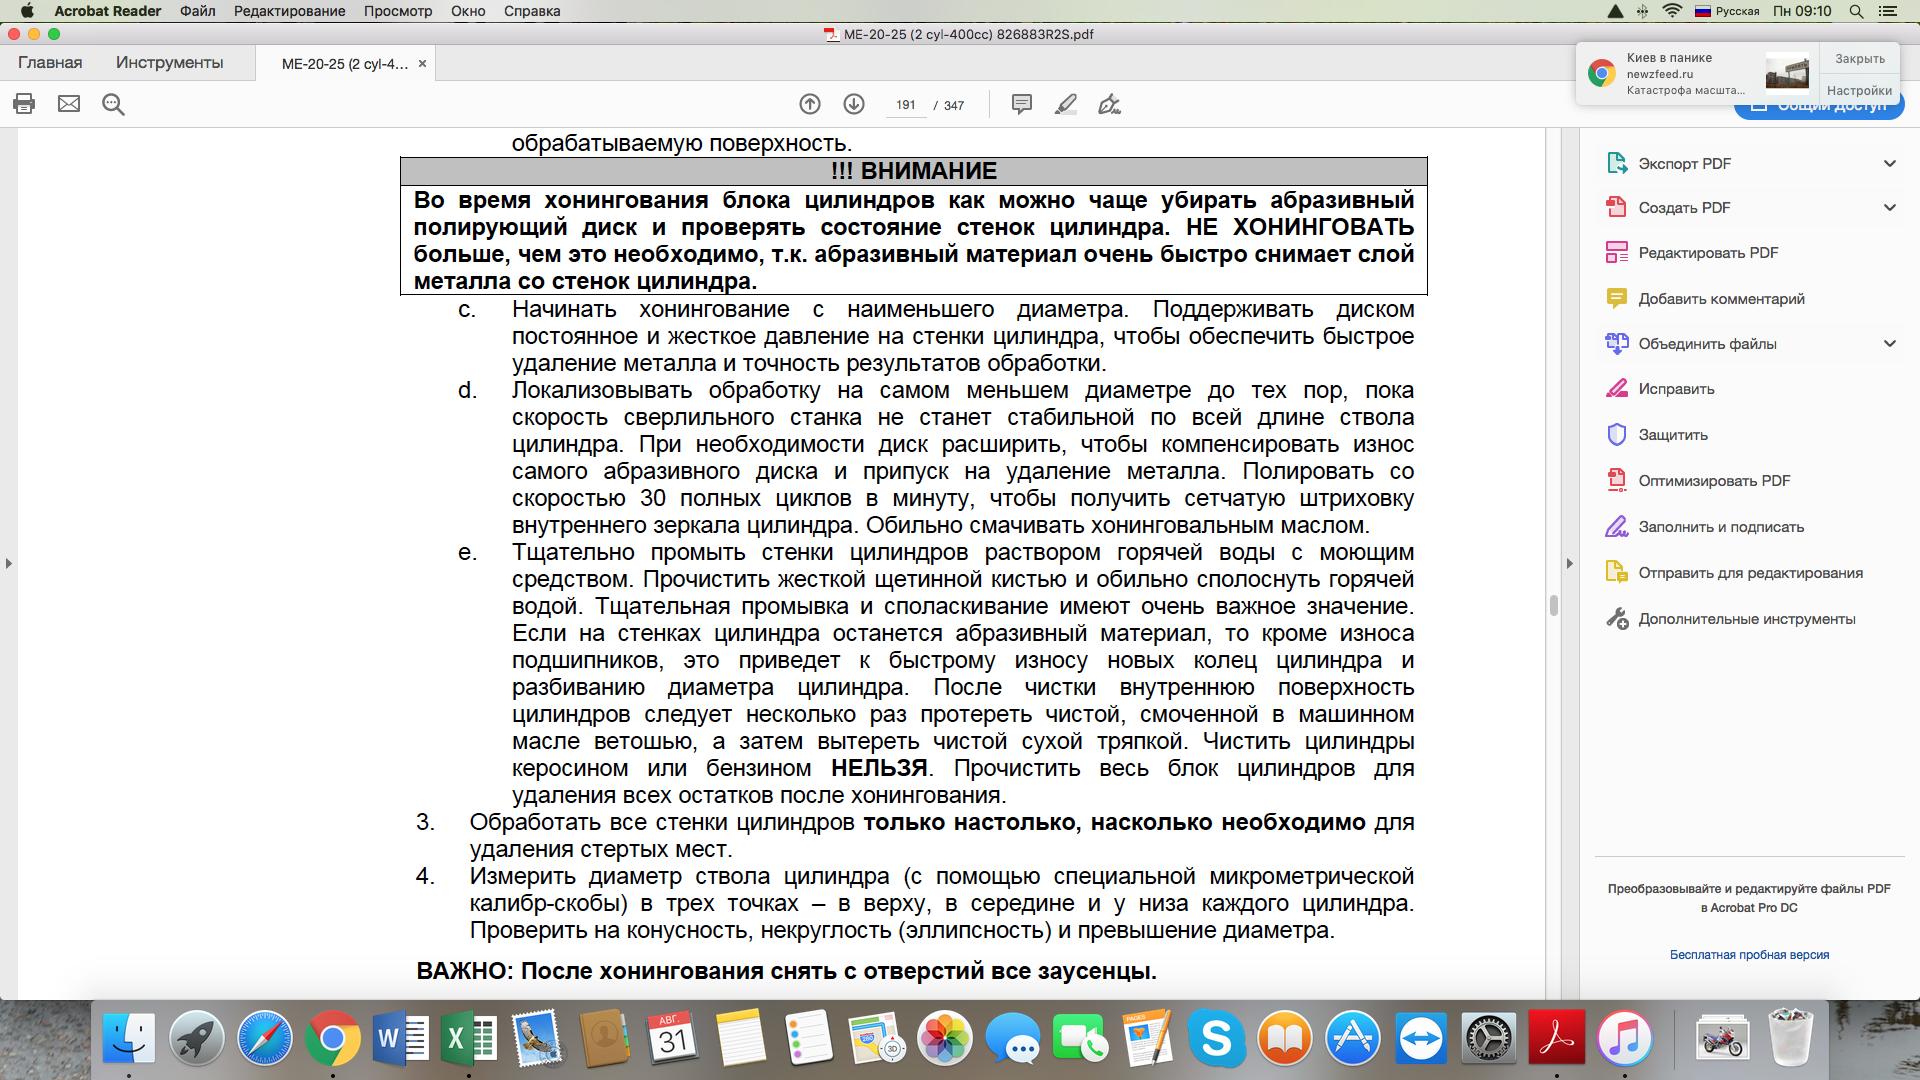The image size is (1920, 1080).
Task: Click the Бесплатная пробная версия link
Action: coord(1748,955)
